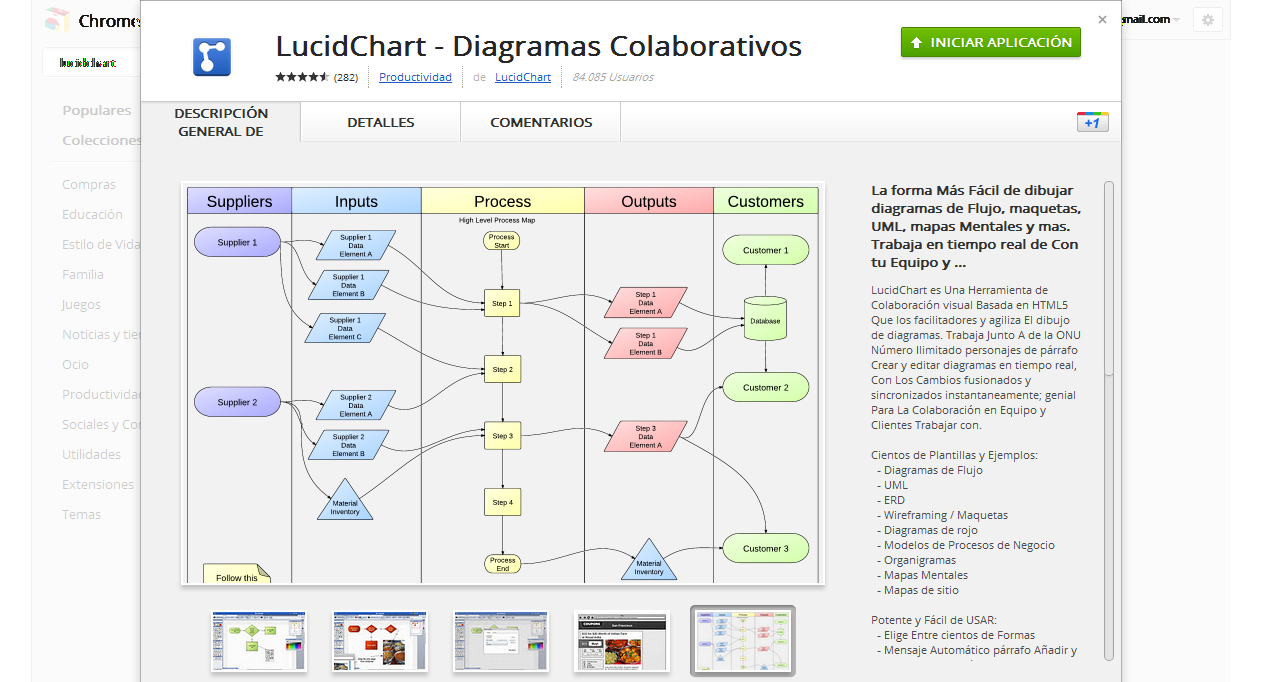Click the star rating next to (282)
This screenshot has height=682, width=1263.
point(300,75)
